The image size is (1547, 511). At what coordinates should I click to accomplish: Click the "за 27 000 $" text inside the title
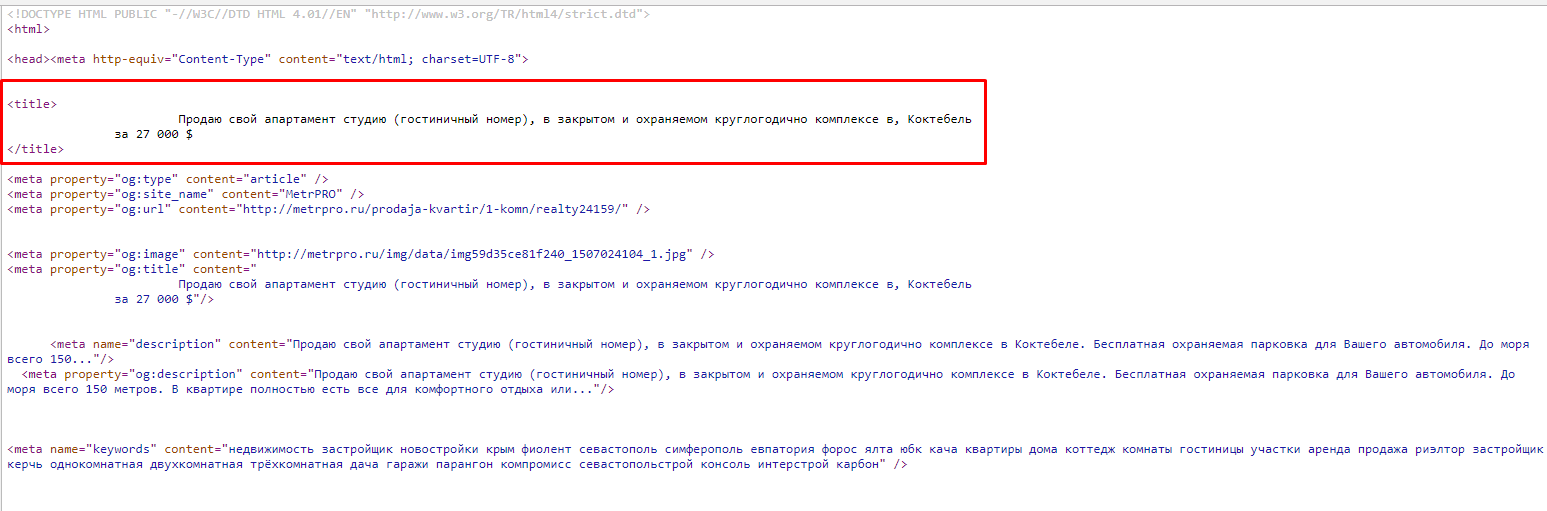coord(154,134)
